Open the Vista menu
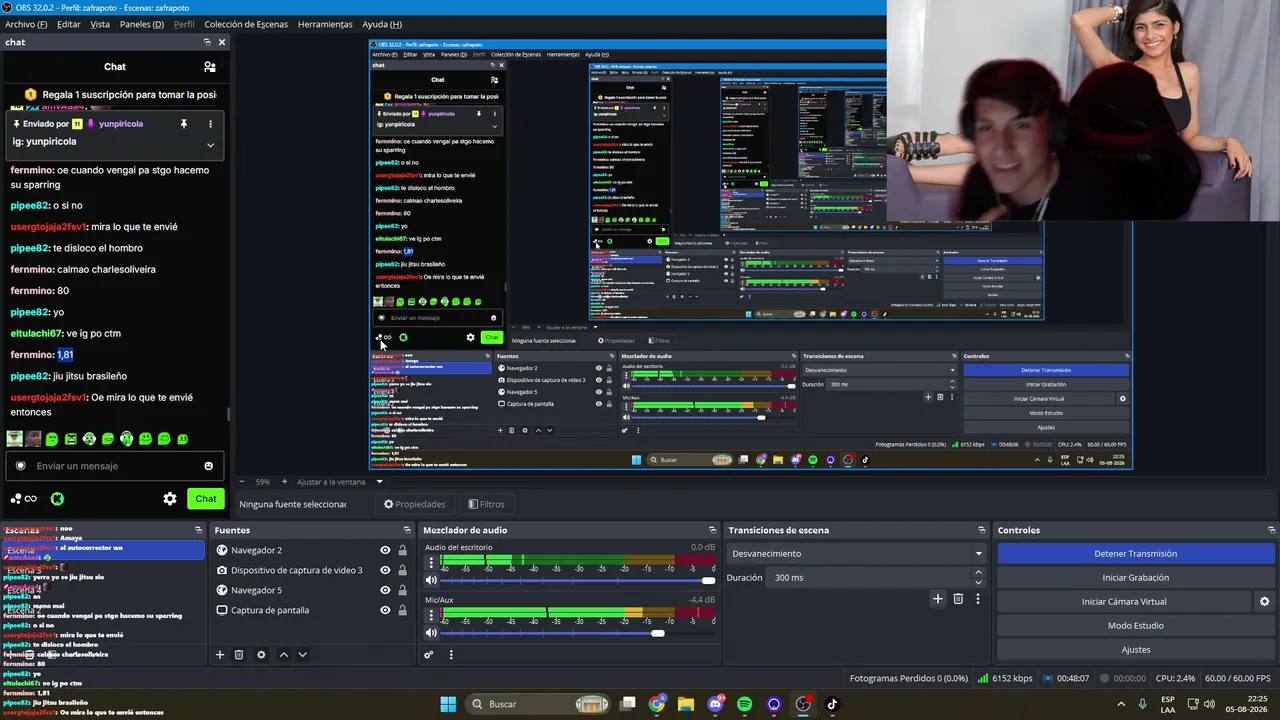This screenshot has width=1280, height=720. click(100, 24)
